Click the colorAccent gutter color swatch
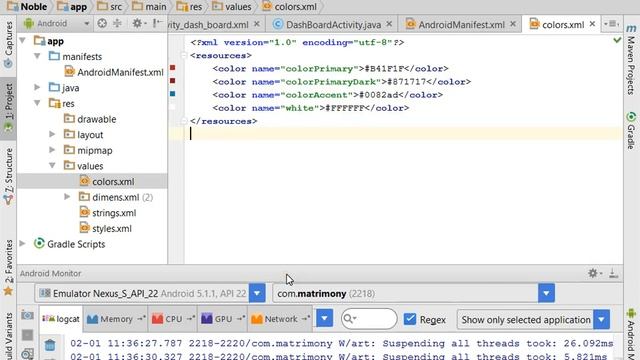This screenshot has width=640, height=360. [x=173, y=94]
